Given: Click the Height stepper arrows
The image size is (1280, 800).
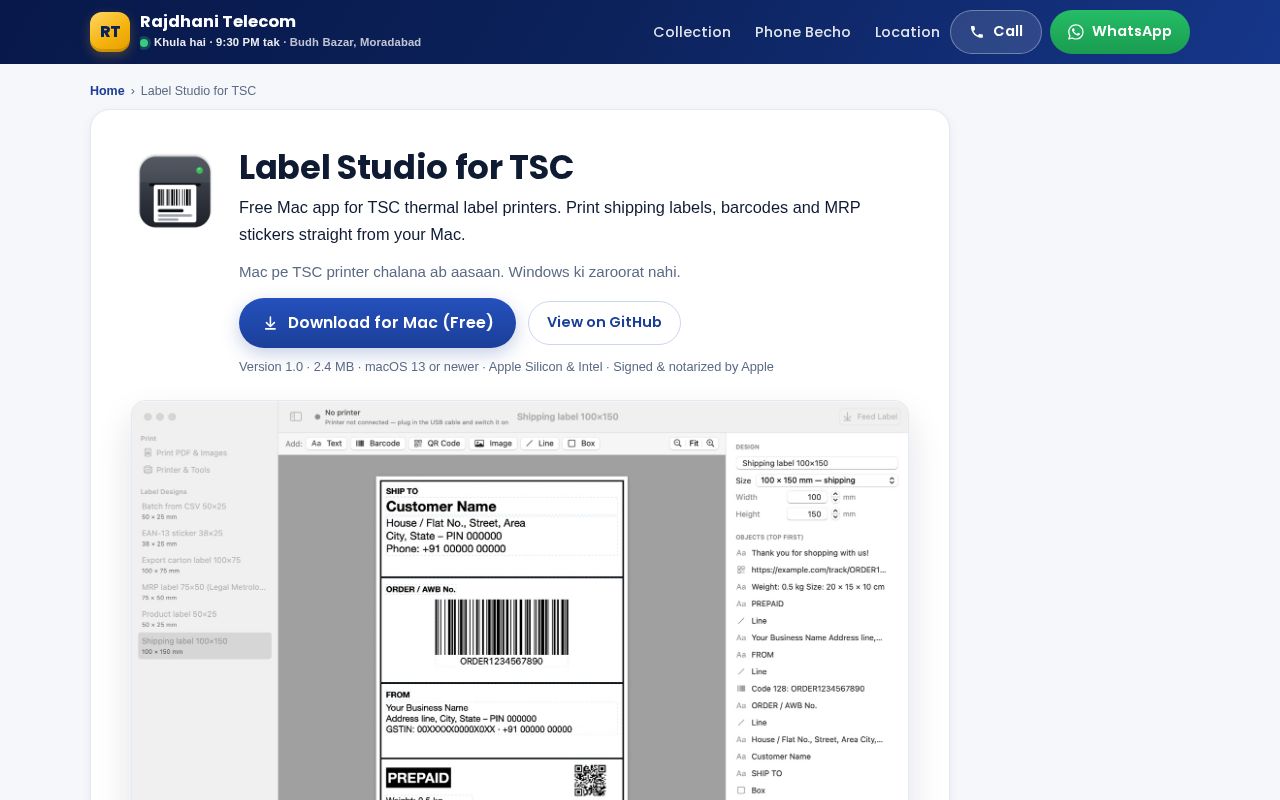Looking at the screenshot, I should (x=835, y=514).
